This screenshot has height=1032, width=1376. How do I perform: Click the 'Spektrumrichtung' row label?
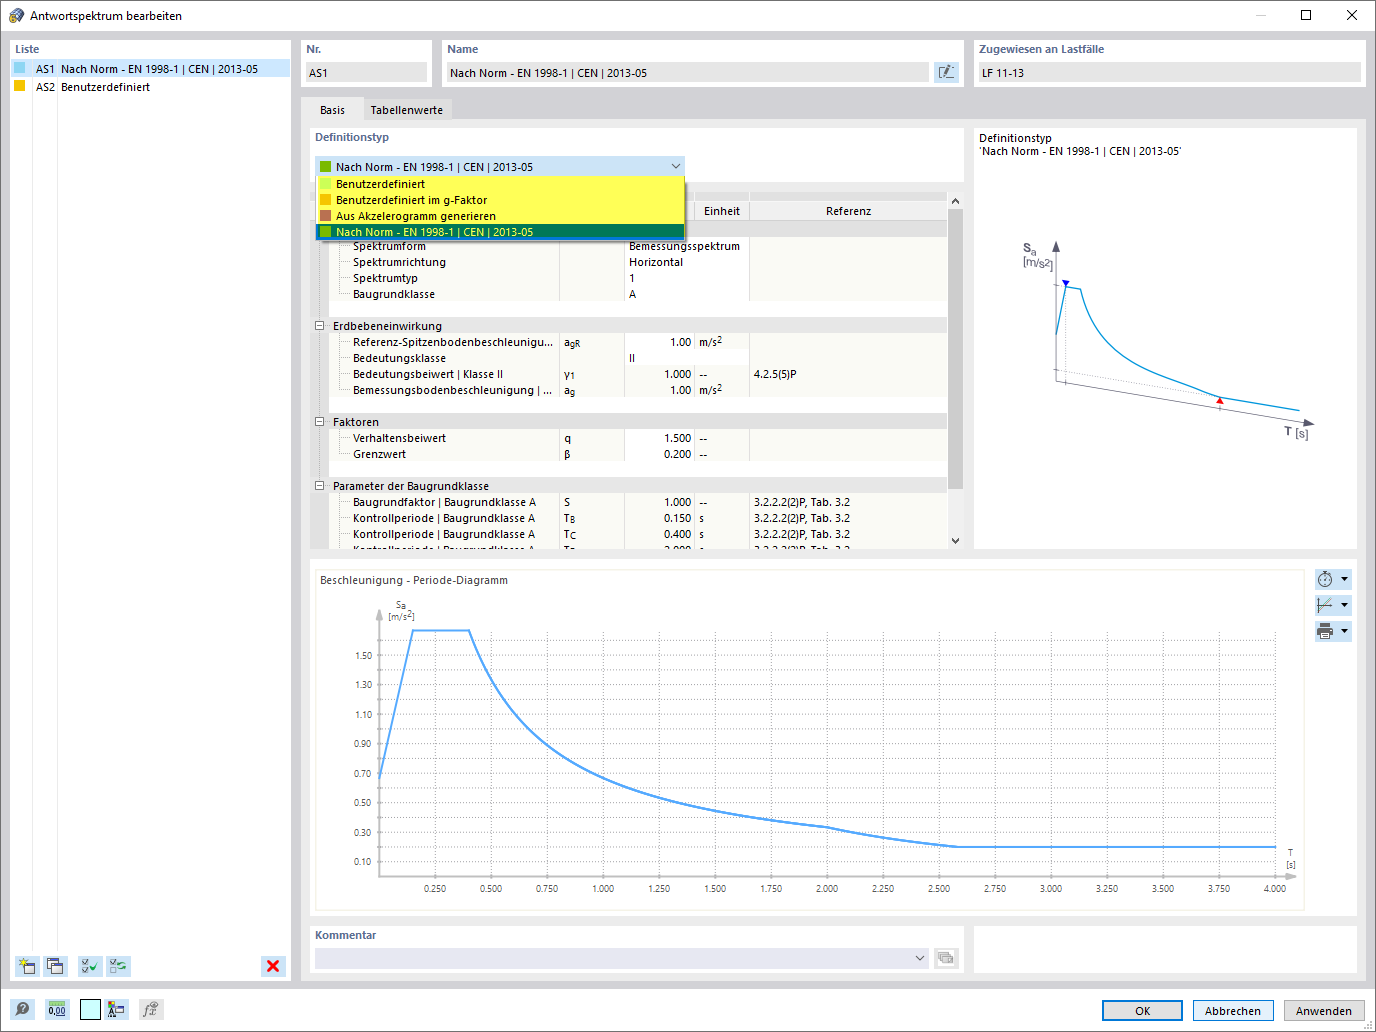click(x=399, y=262)
